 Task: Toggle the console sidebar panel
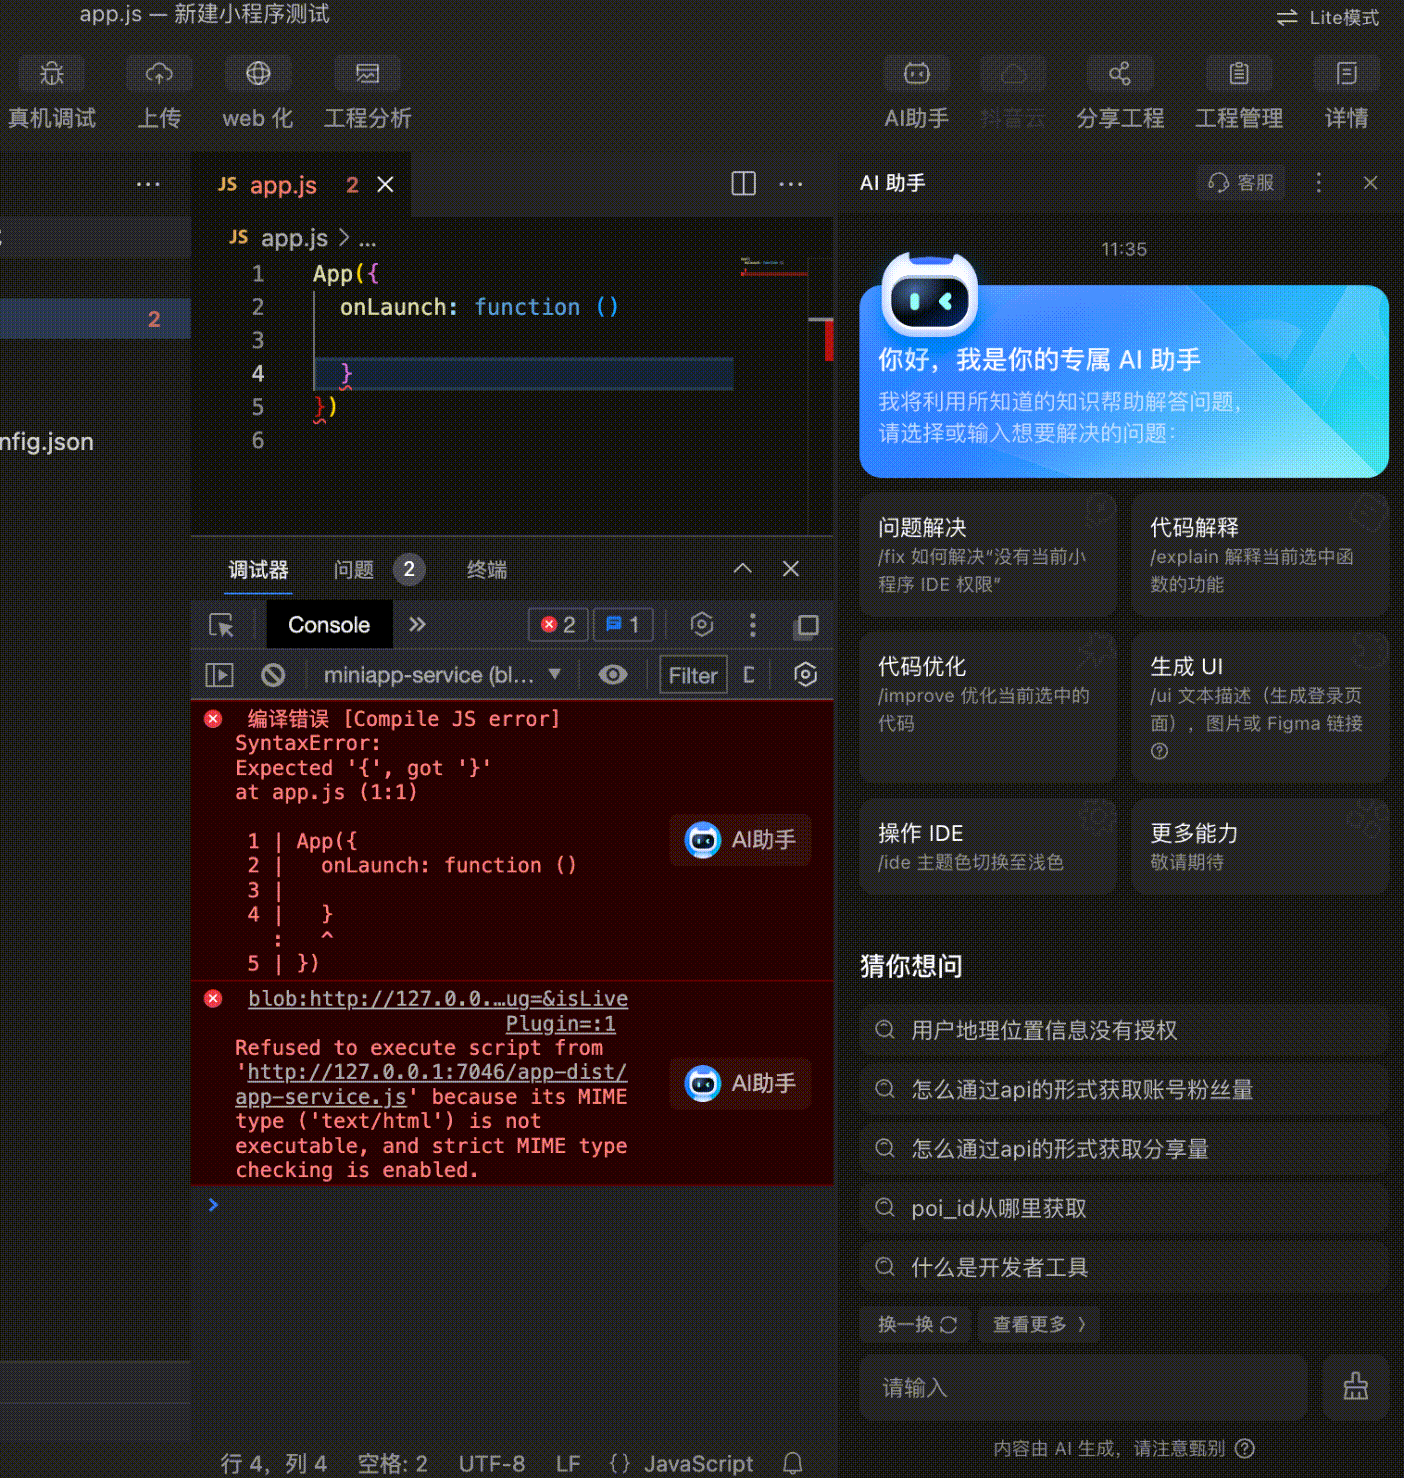click(219, 675)
